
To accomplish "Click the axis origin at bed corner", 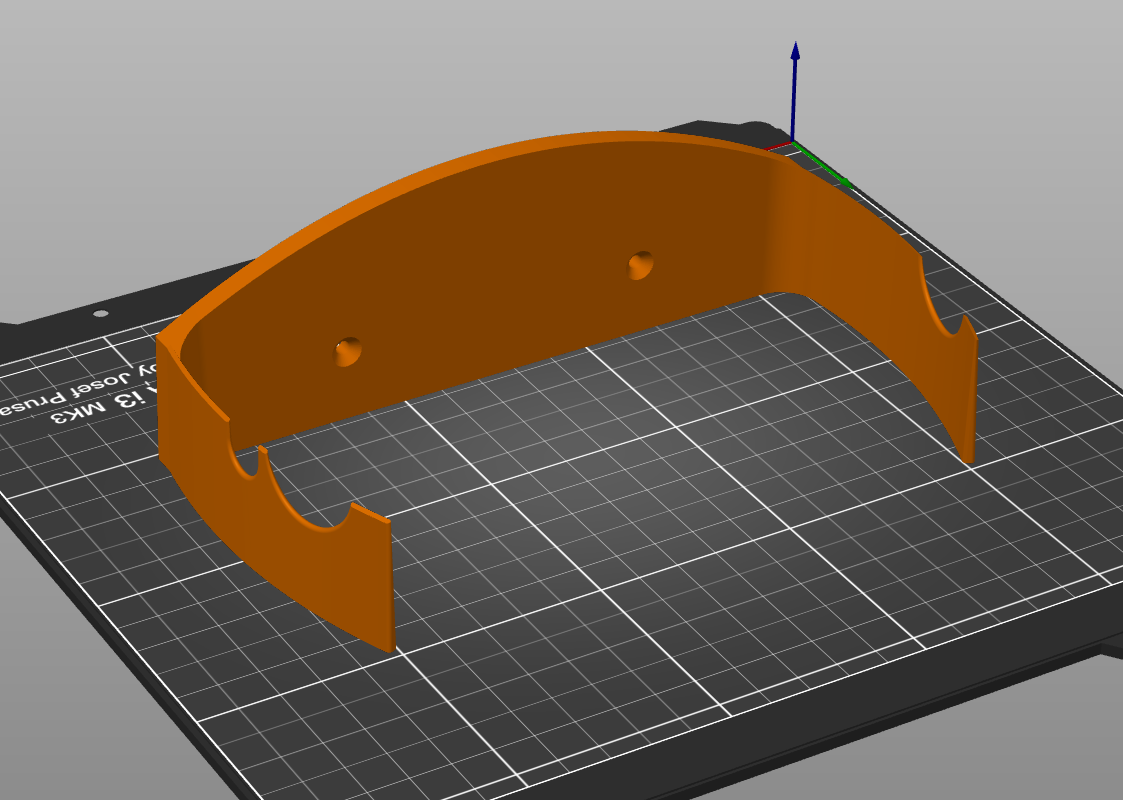I will 793,142.
